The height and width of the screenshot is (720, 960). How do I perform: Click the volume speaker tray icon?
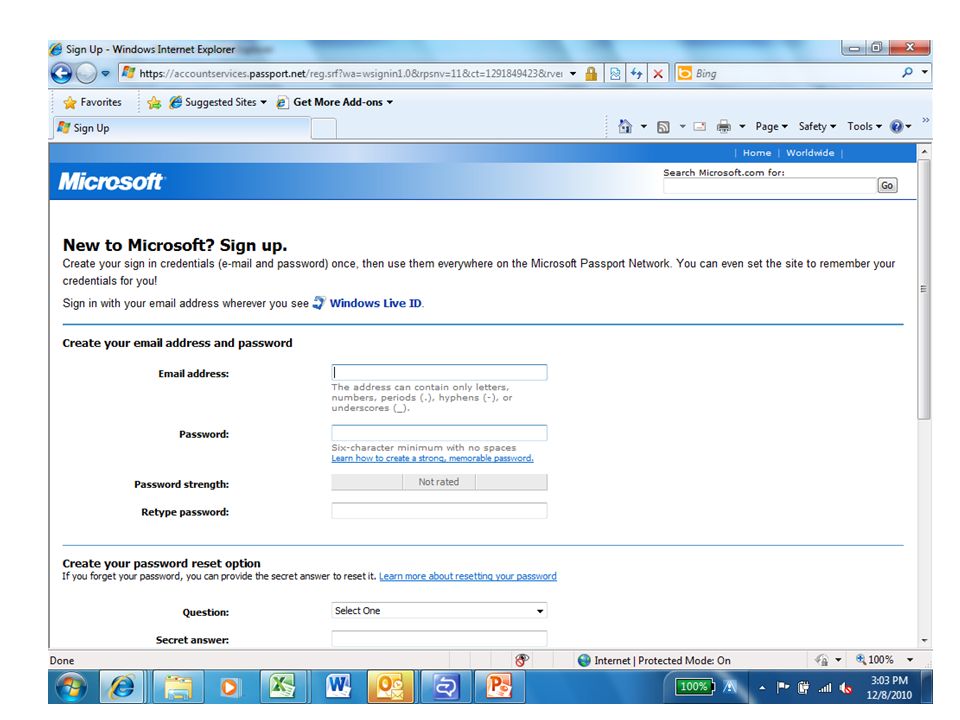(x=847, y=688)
